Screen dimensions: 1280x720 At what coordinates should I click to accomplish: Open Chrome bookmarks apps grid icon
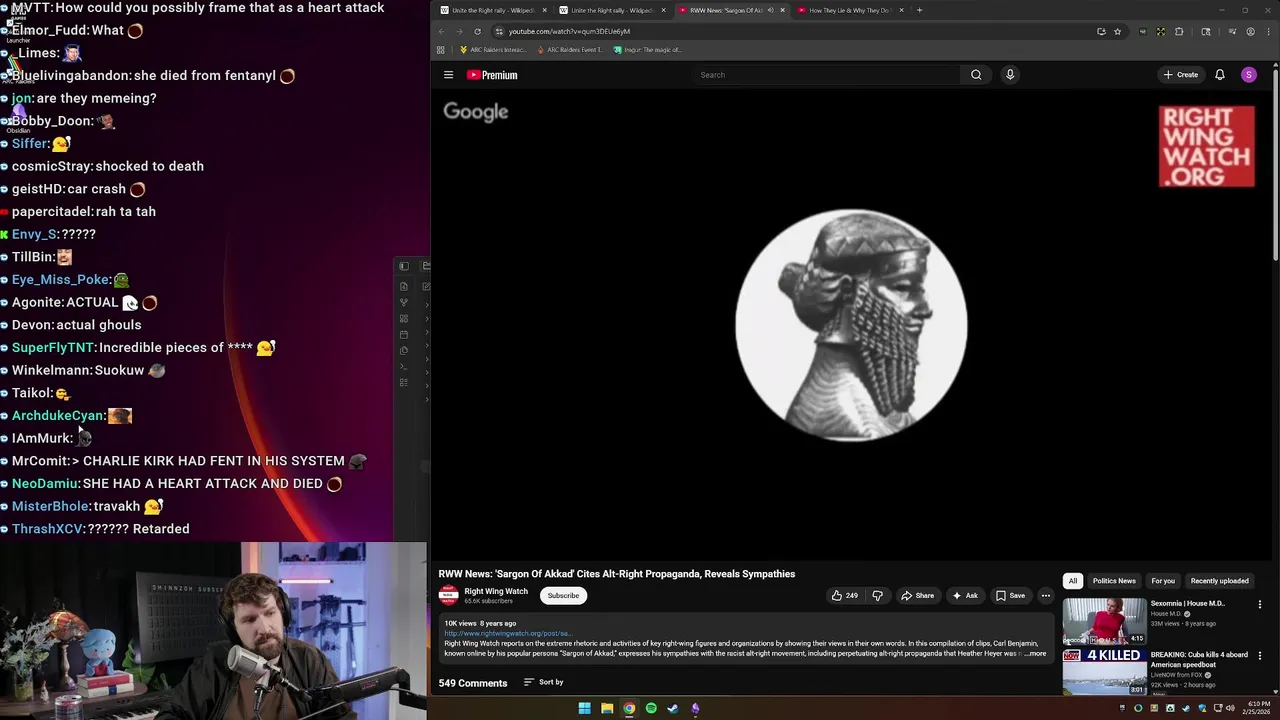click(x=440, y=50)
